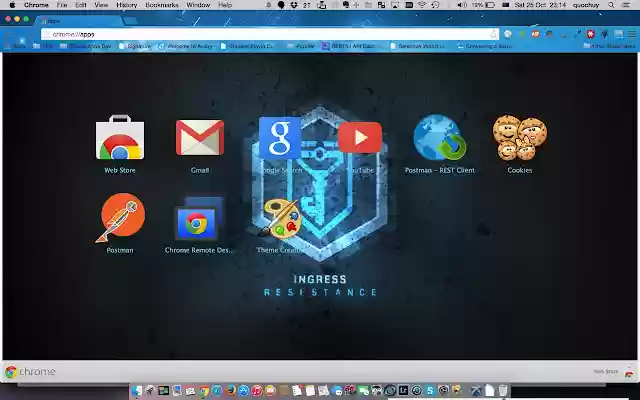Screen dimensions: 640x400
Task: Open the Theme Creator app
Action: [x=280, y=218]
